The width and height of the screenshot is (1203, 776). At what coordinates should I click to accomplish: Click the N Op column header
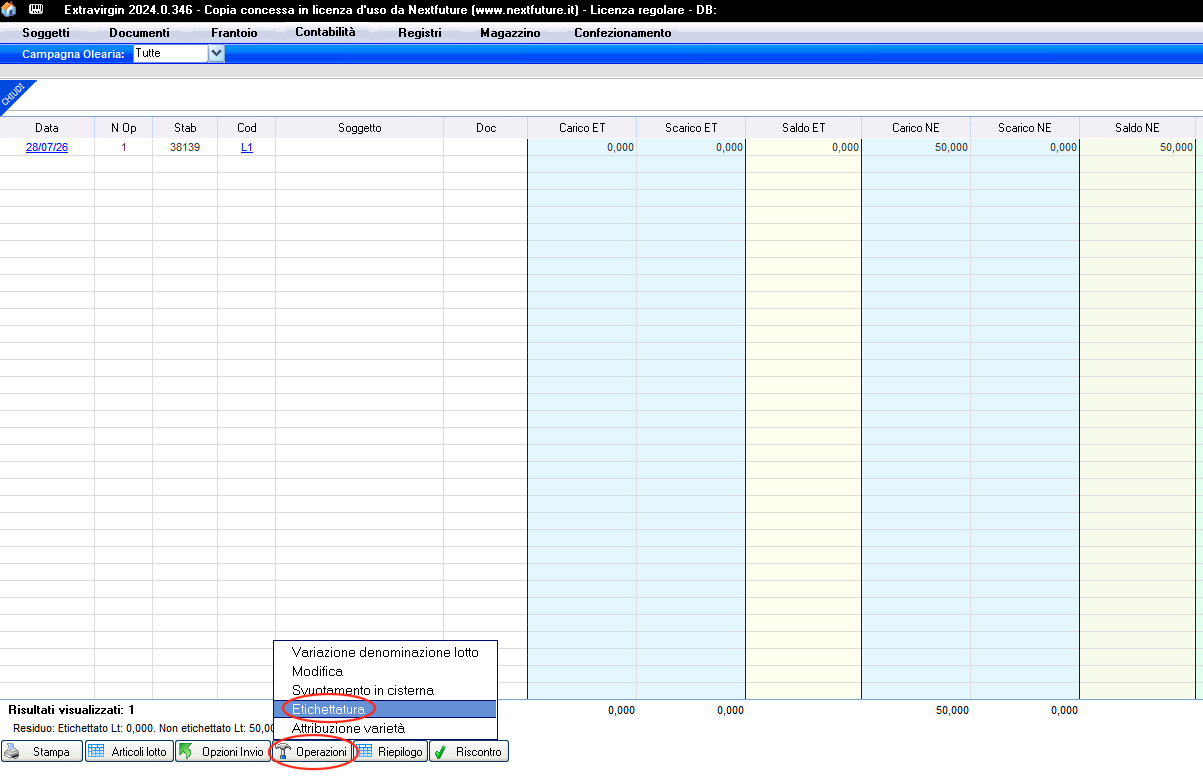(124, 128)
